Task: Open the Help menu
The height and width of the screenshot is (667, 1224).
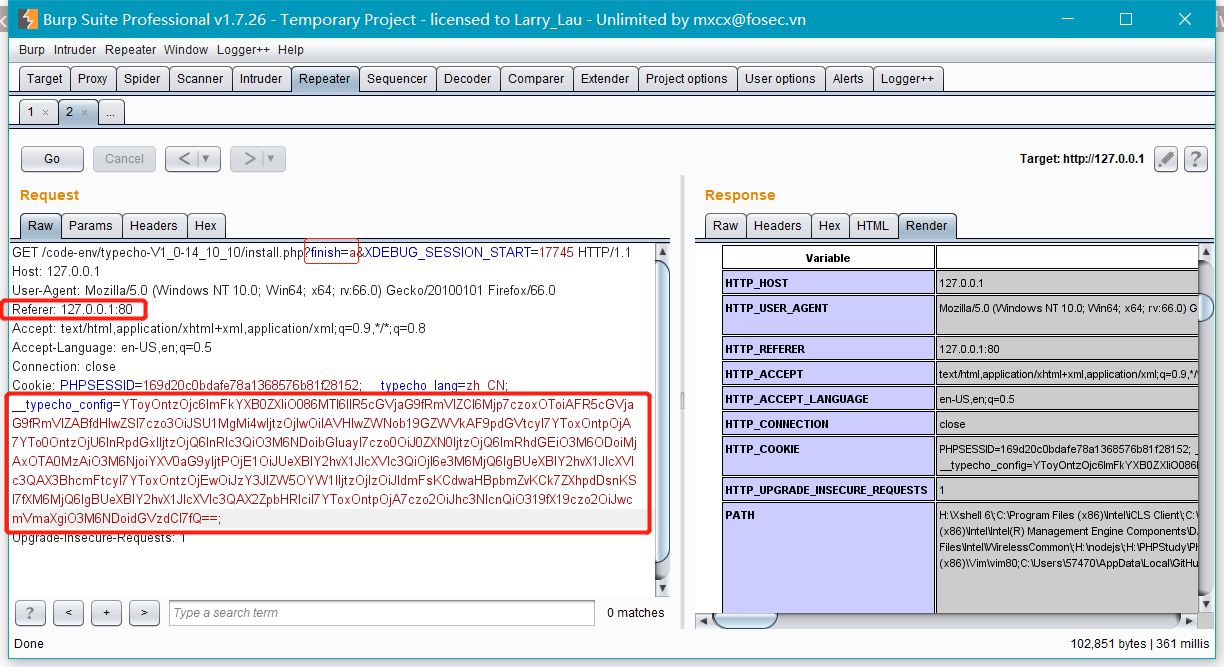Action: coord(291,49)
